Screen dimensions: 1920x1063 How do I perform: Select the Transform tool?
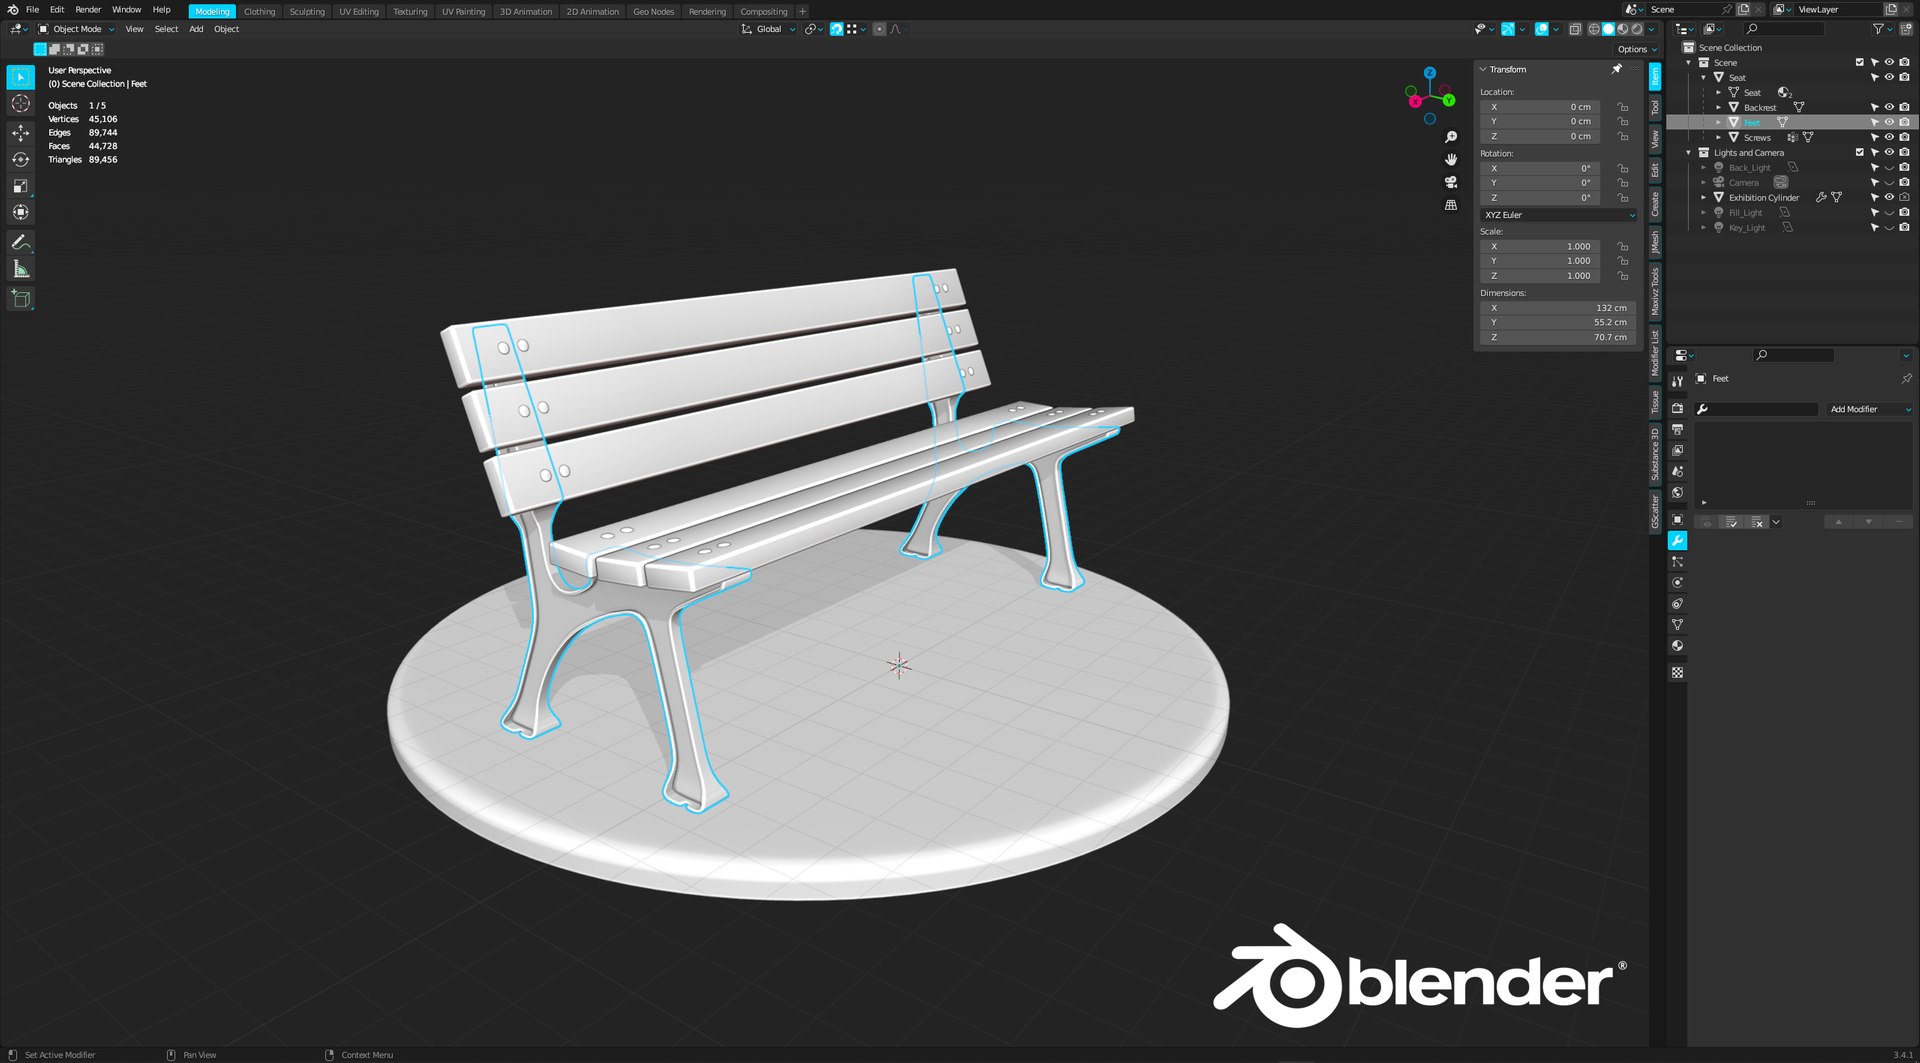(x=20, y=212)
